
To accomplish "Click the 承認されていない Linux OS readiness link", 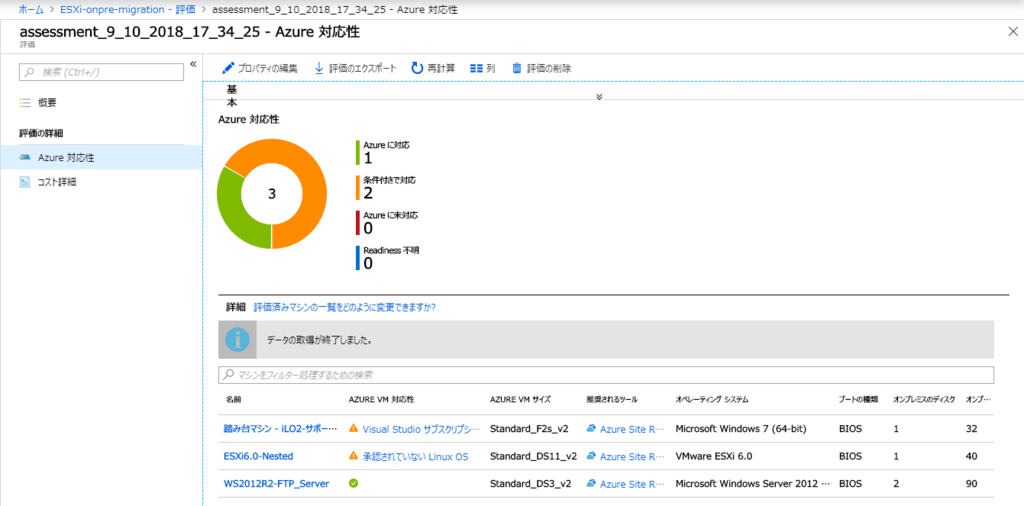I will pos(415,456).
